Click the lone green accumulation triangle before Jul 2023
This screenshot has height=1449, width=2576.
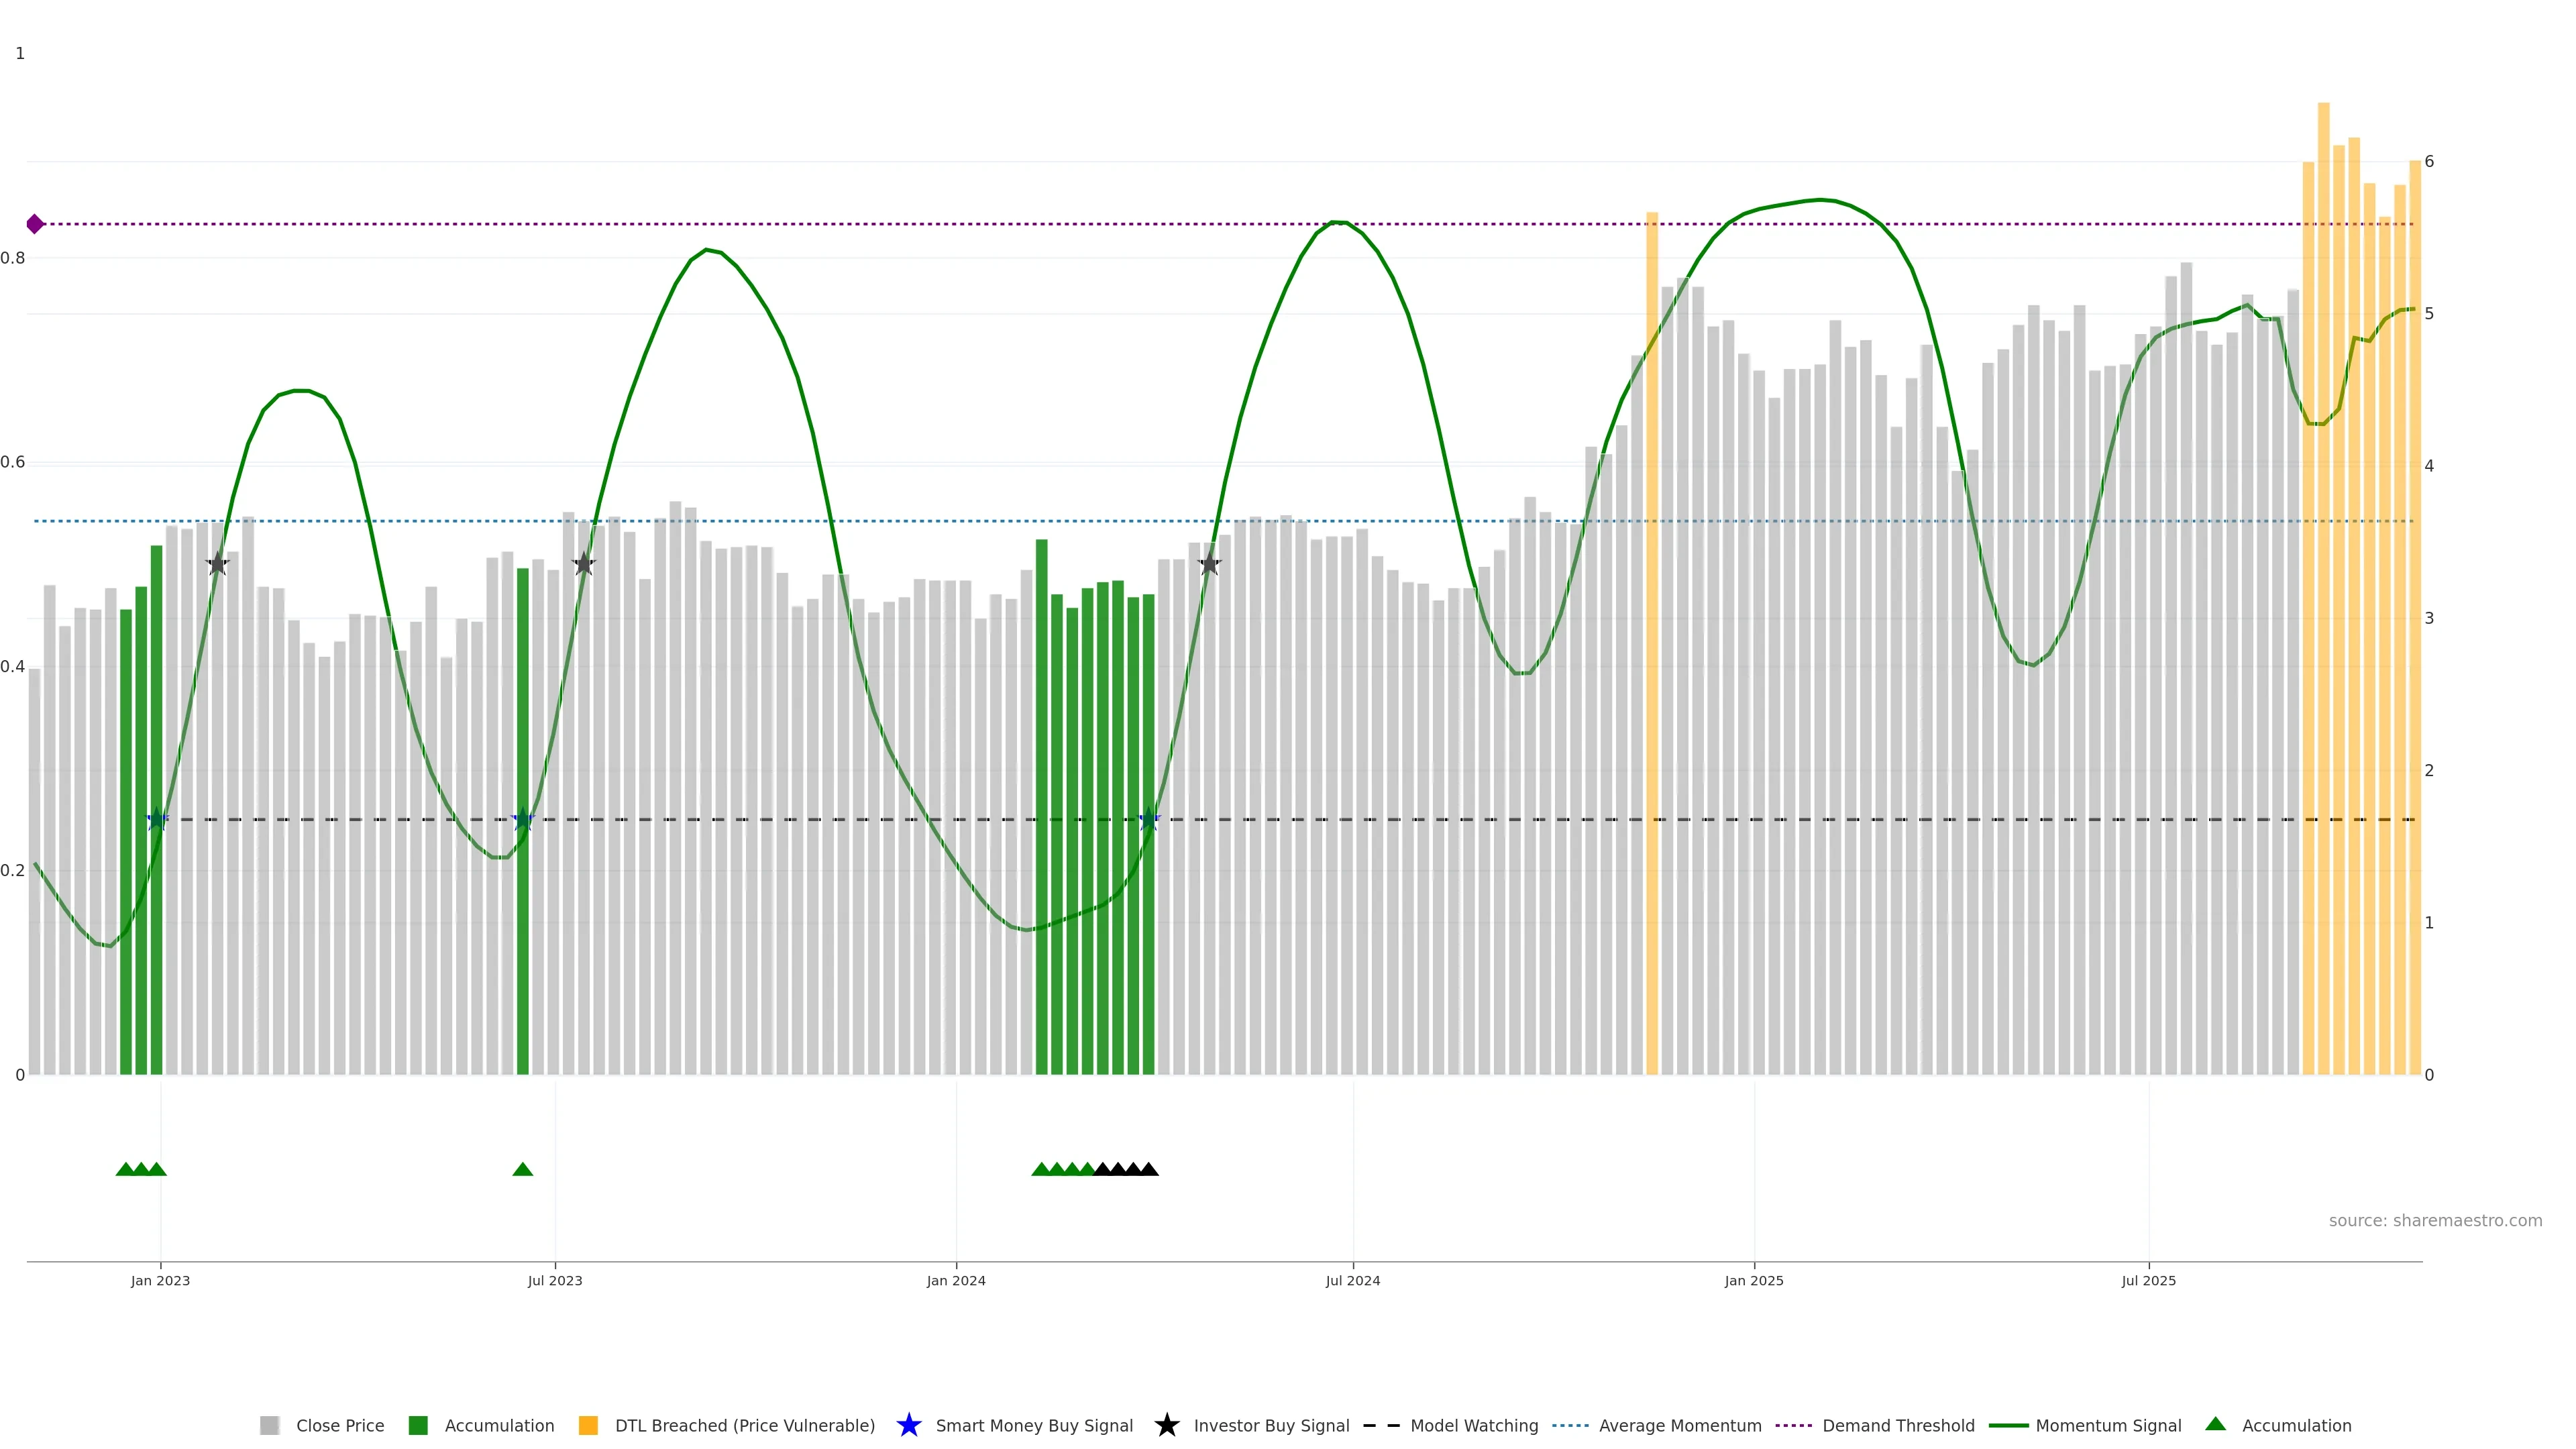(522, 1169)
